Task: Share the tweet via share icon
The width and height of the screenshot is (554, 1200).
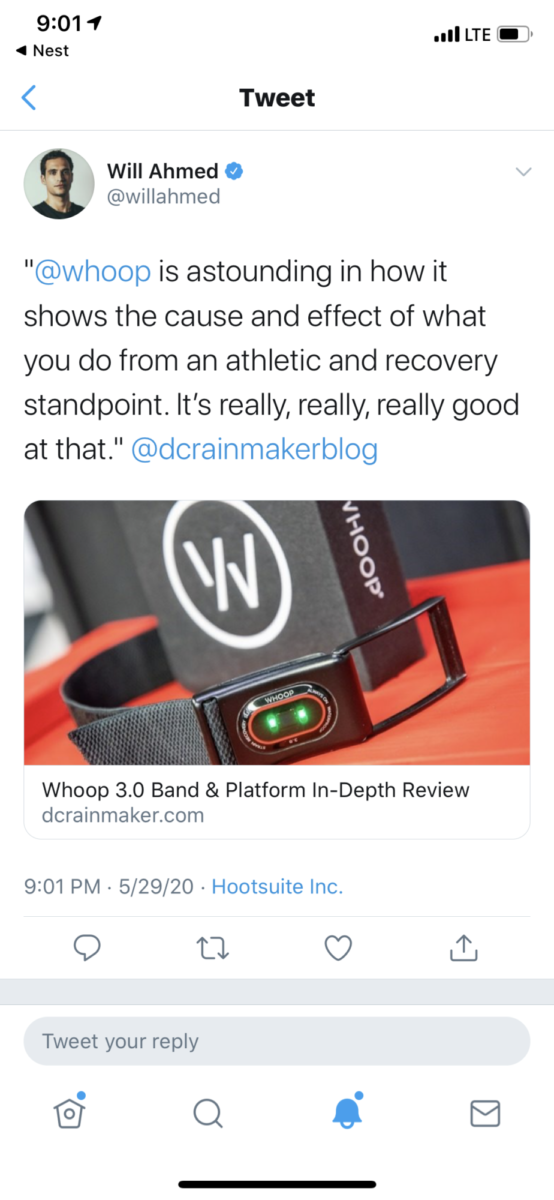Action: click(x=464, y=947)
